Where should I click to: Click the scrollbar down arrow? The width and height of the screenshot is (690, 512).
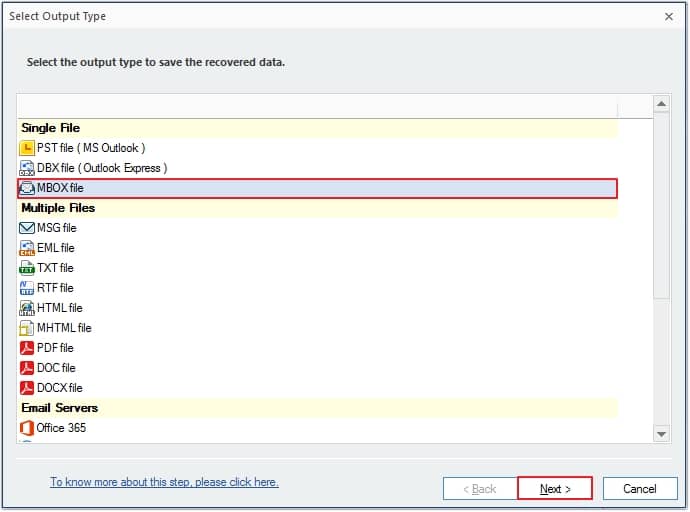pos(661,434)
